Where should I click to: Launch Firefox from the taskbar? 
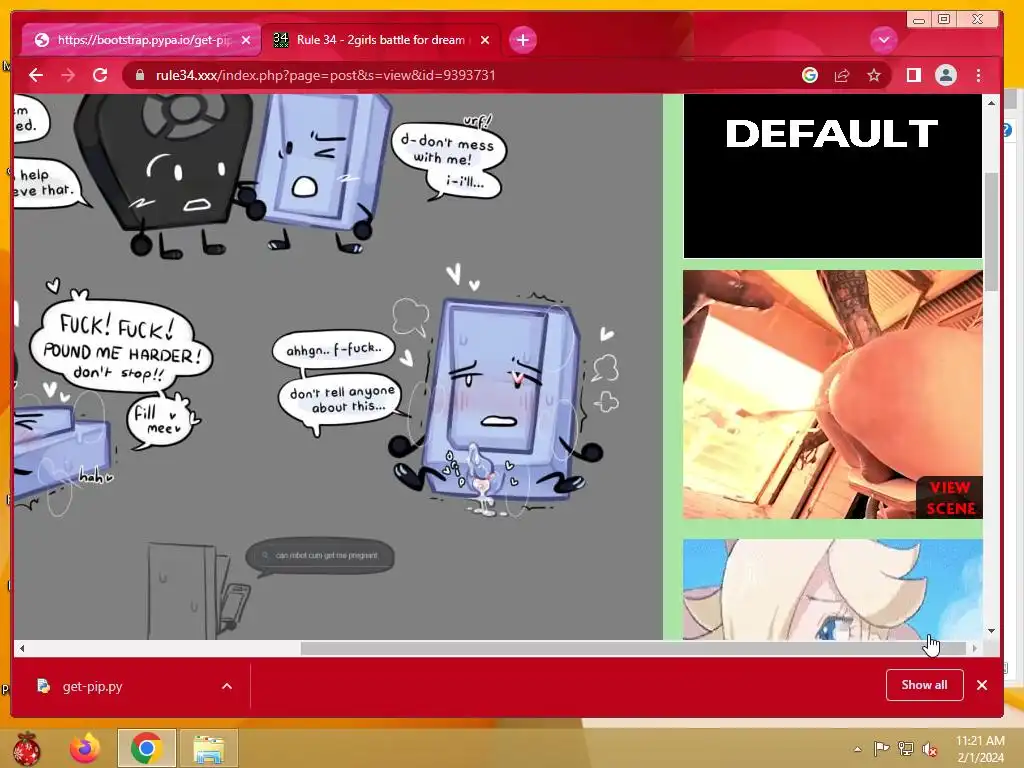86,748
